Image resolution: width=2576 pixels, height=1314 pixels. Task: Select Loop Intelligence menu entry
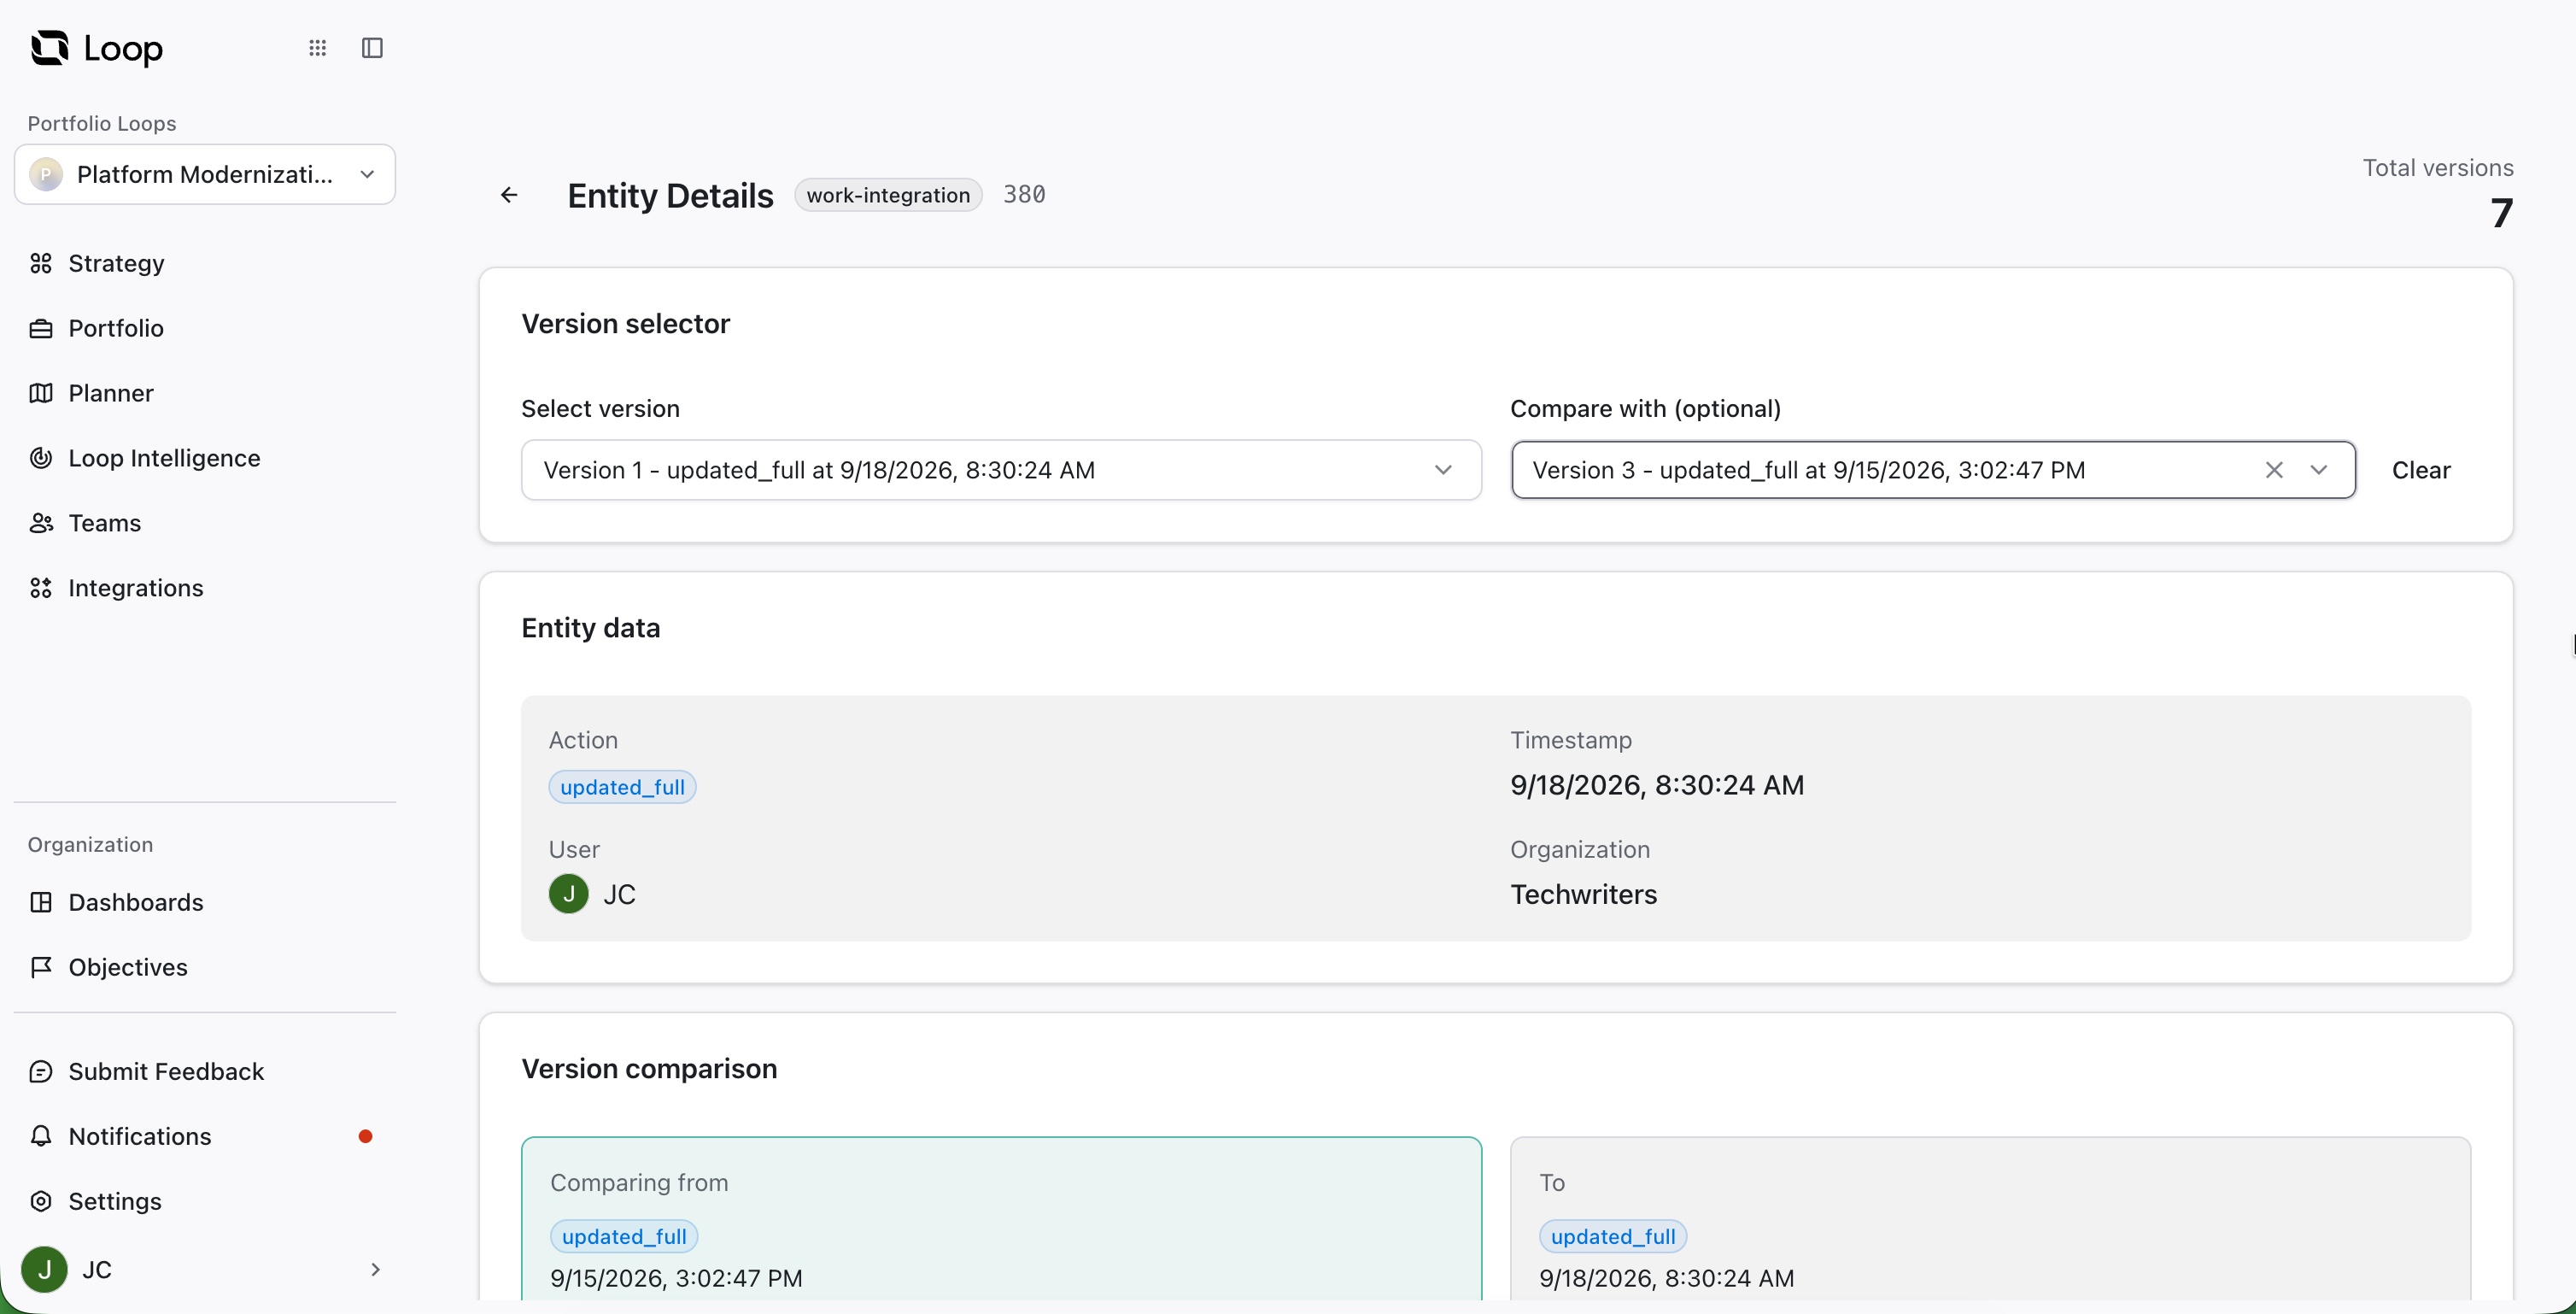click(205, 458)
